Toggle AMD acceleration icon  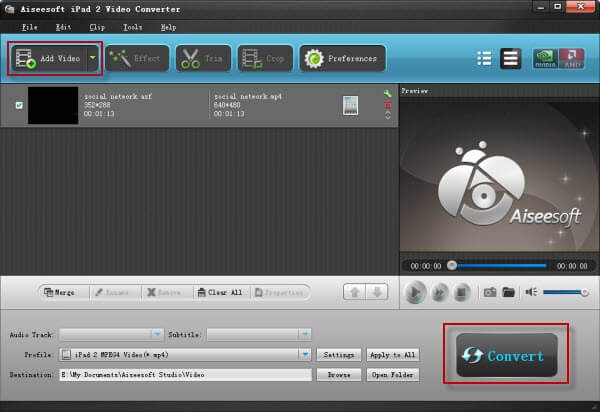click(x=572, y=59)
